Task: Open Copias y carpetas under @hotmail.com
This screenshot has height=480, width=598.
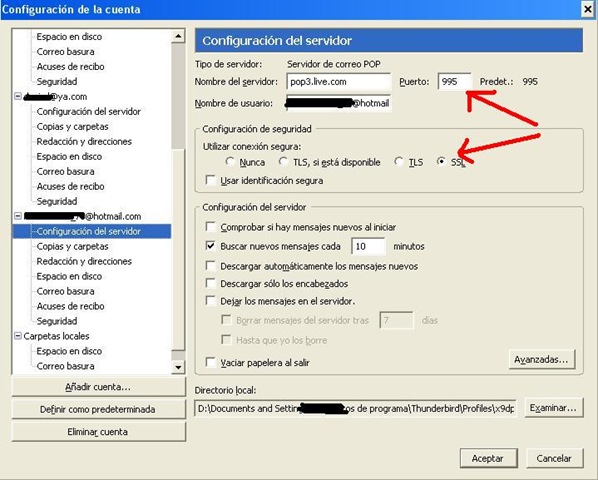Action: (72, 246)
